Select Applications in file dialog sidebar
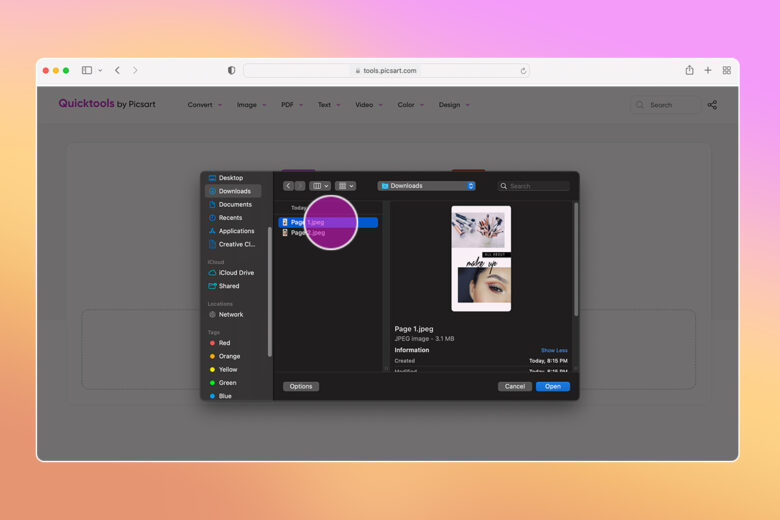Screen dimensions: 780x520 (232, 231)
